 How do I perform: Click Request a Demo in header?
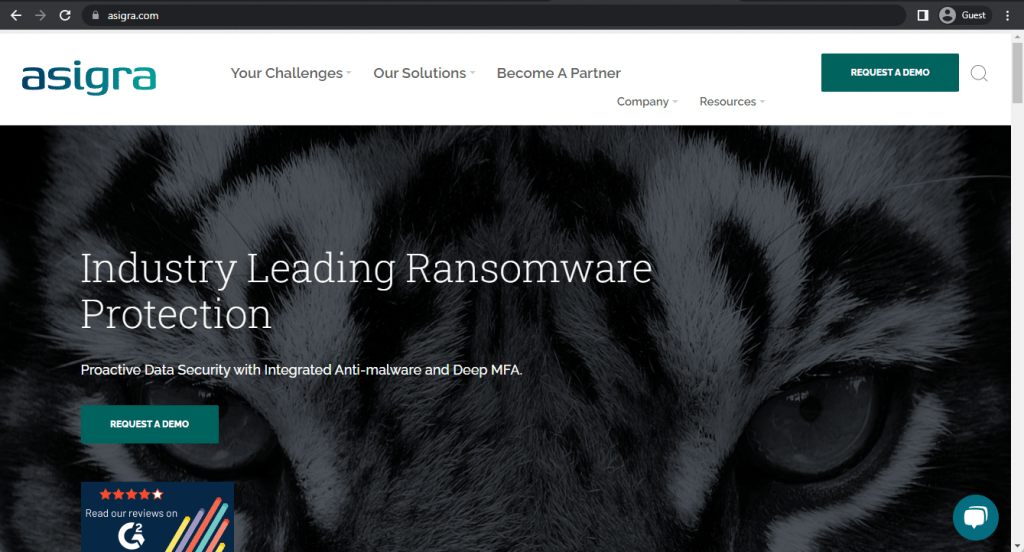(889, 73)
